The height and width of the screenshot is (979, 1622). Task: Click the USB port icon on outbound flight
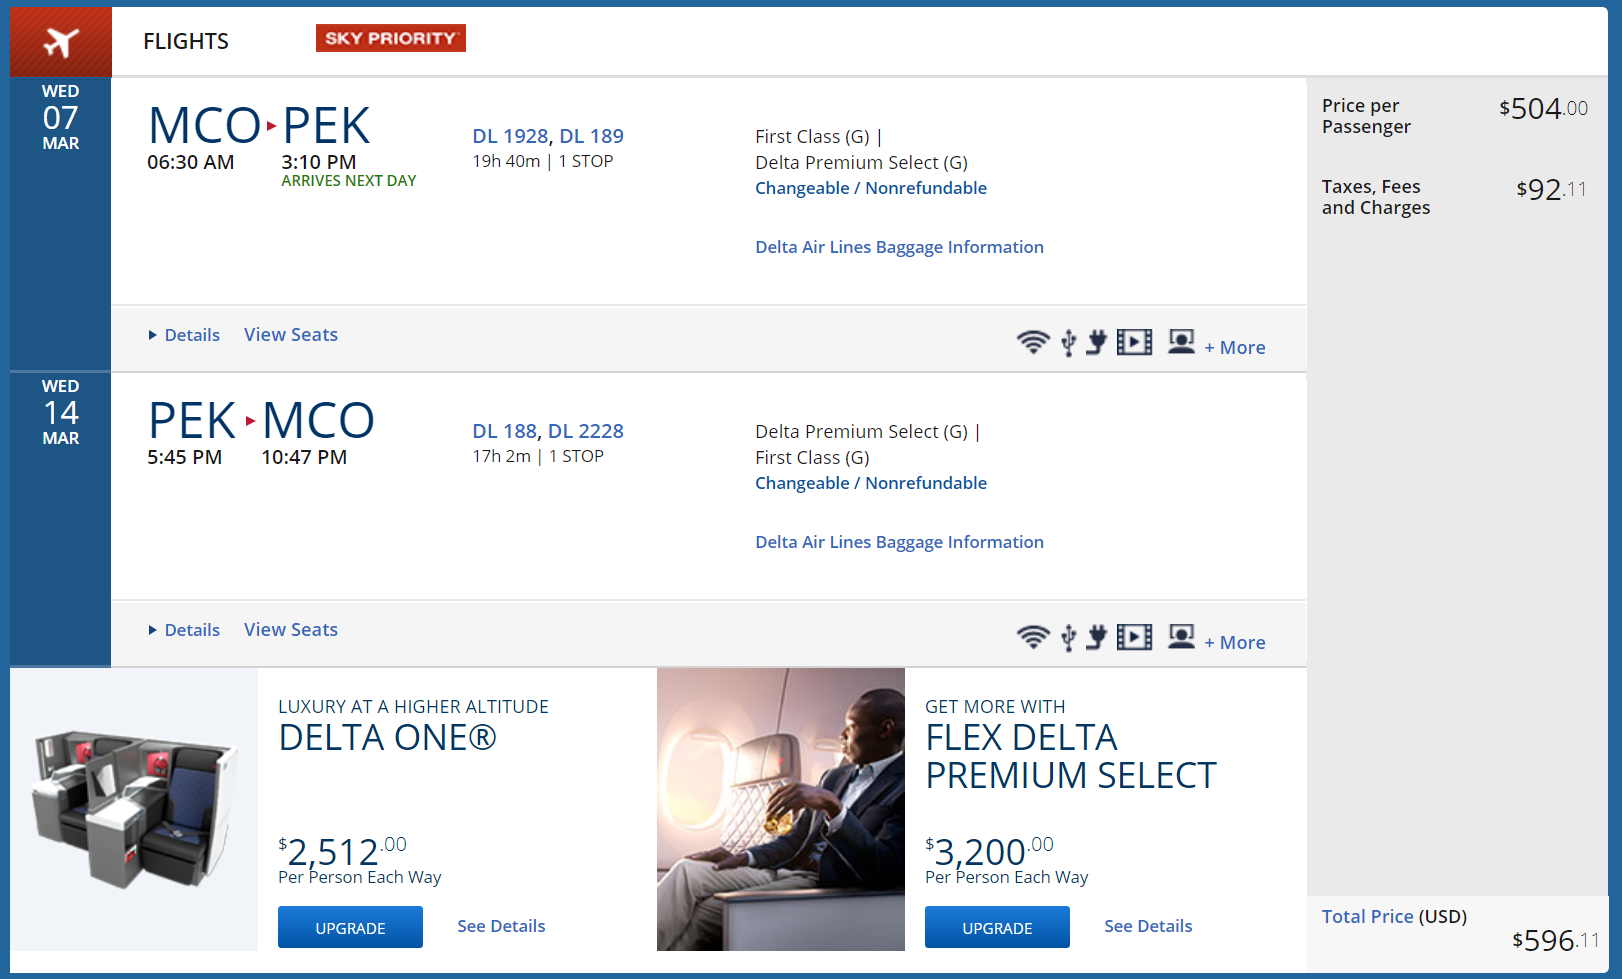click(1068, 343)
